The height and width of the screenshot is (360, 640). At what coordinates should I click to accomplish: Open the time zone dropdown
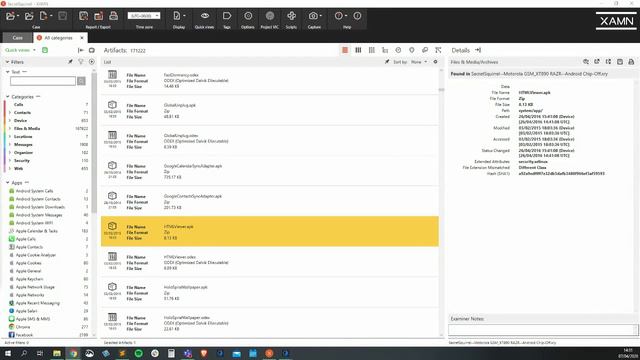click(144, 16)
